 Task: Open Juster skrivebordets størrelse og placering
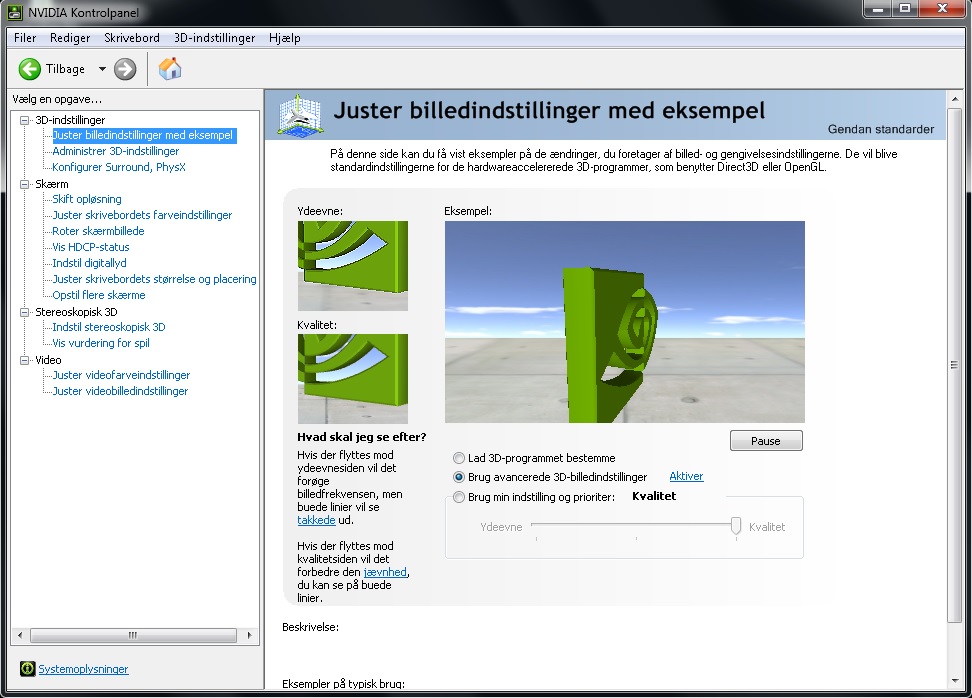[154, 280]
